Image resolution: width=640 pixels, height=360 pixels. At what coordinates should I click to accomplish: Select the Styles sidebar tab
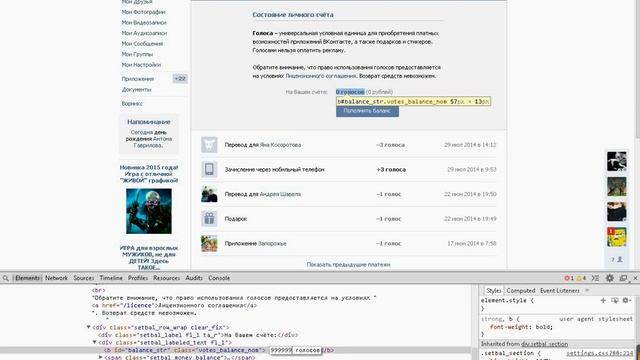click(493, 291)
